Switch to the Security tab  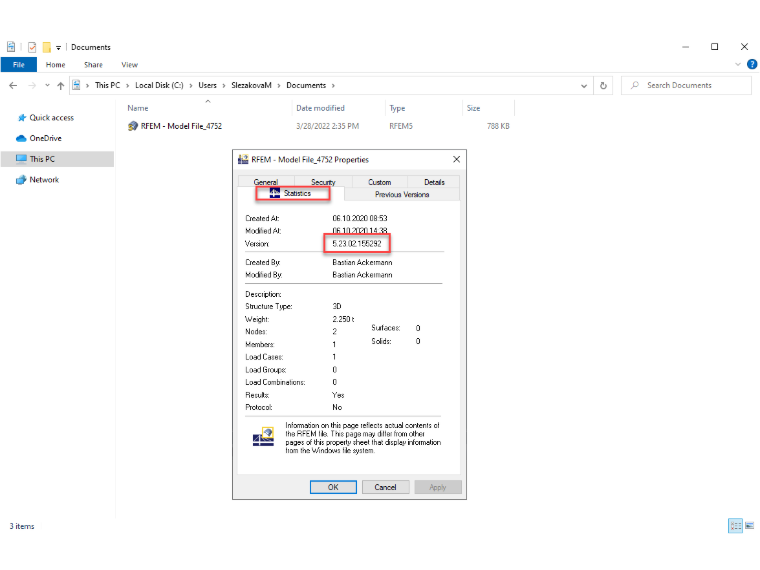coord(323,182)
